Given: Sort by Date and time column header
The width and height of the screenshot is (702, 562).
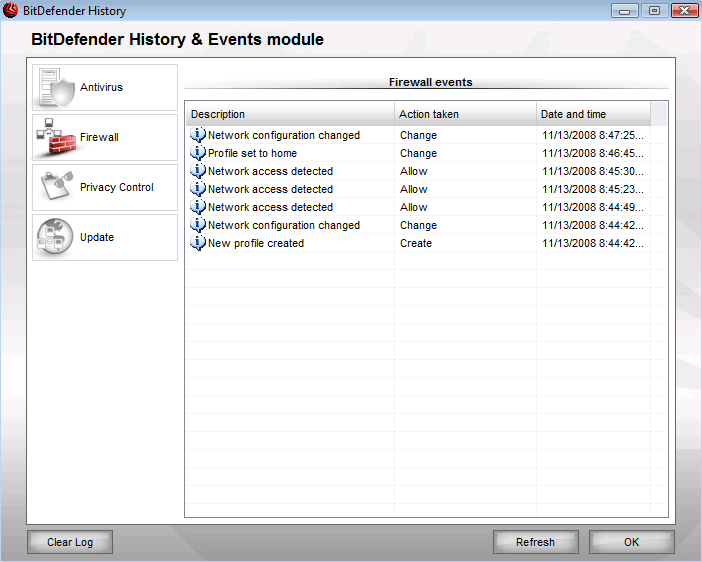Looking at the screenshot, I should [593, 114].
